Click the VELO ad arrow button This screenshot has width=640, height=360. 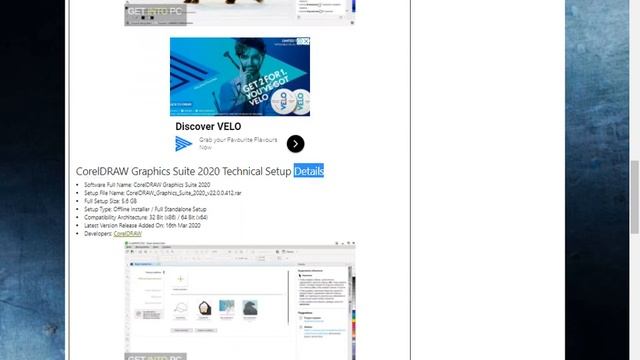point(295,144)
